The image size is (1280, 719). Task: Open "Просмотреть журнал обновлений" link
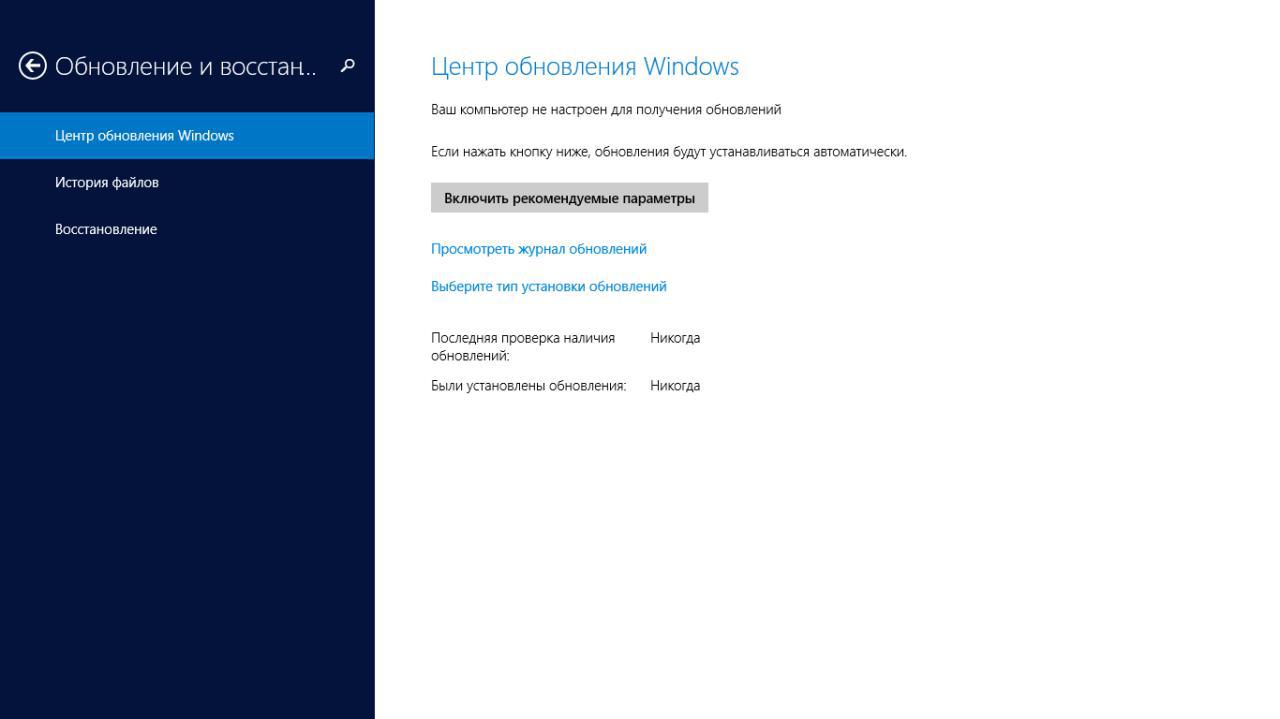click(538, 249)
